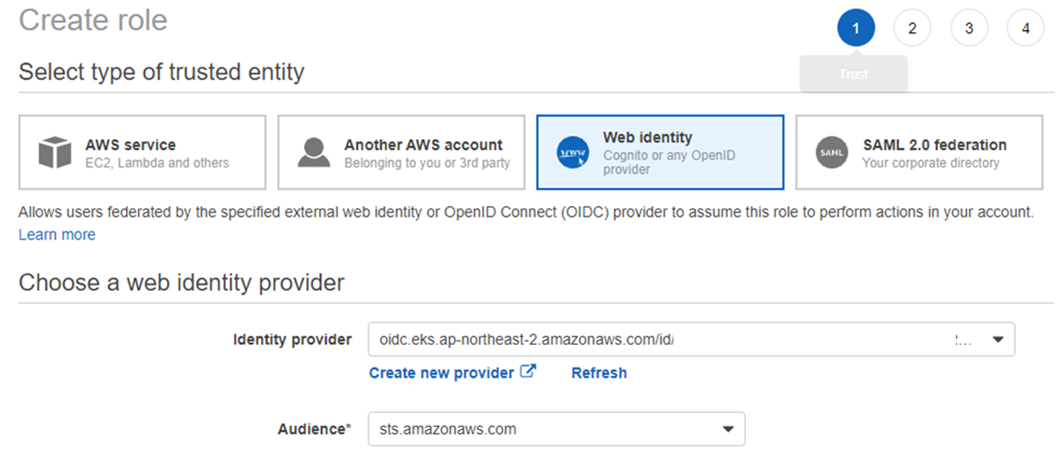Viewport: 1064px width, 457px height.
Task: Click the Create new provider link
Action: 442,373
